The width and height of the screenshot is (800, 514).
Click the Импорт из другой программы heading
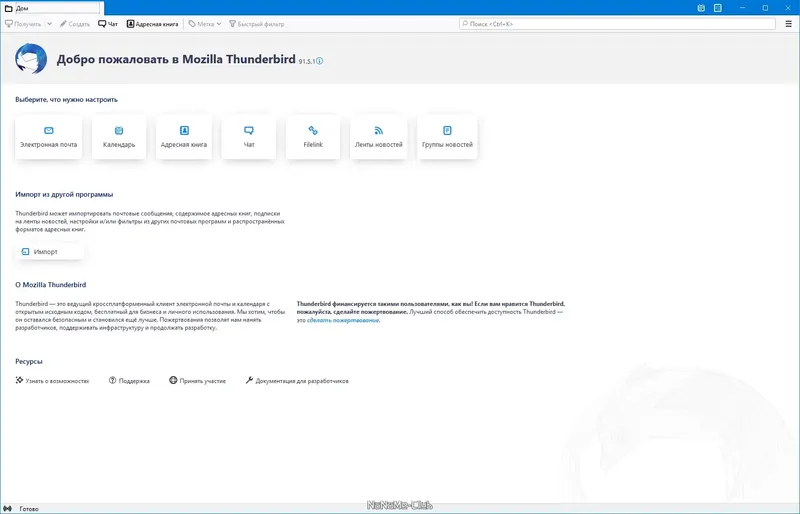[x=64, y=194]
